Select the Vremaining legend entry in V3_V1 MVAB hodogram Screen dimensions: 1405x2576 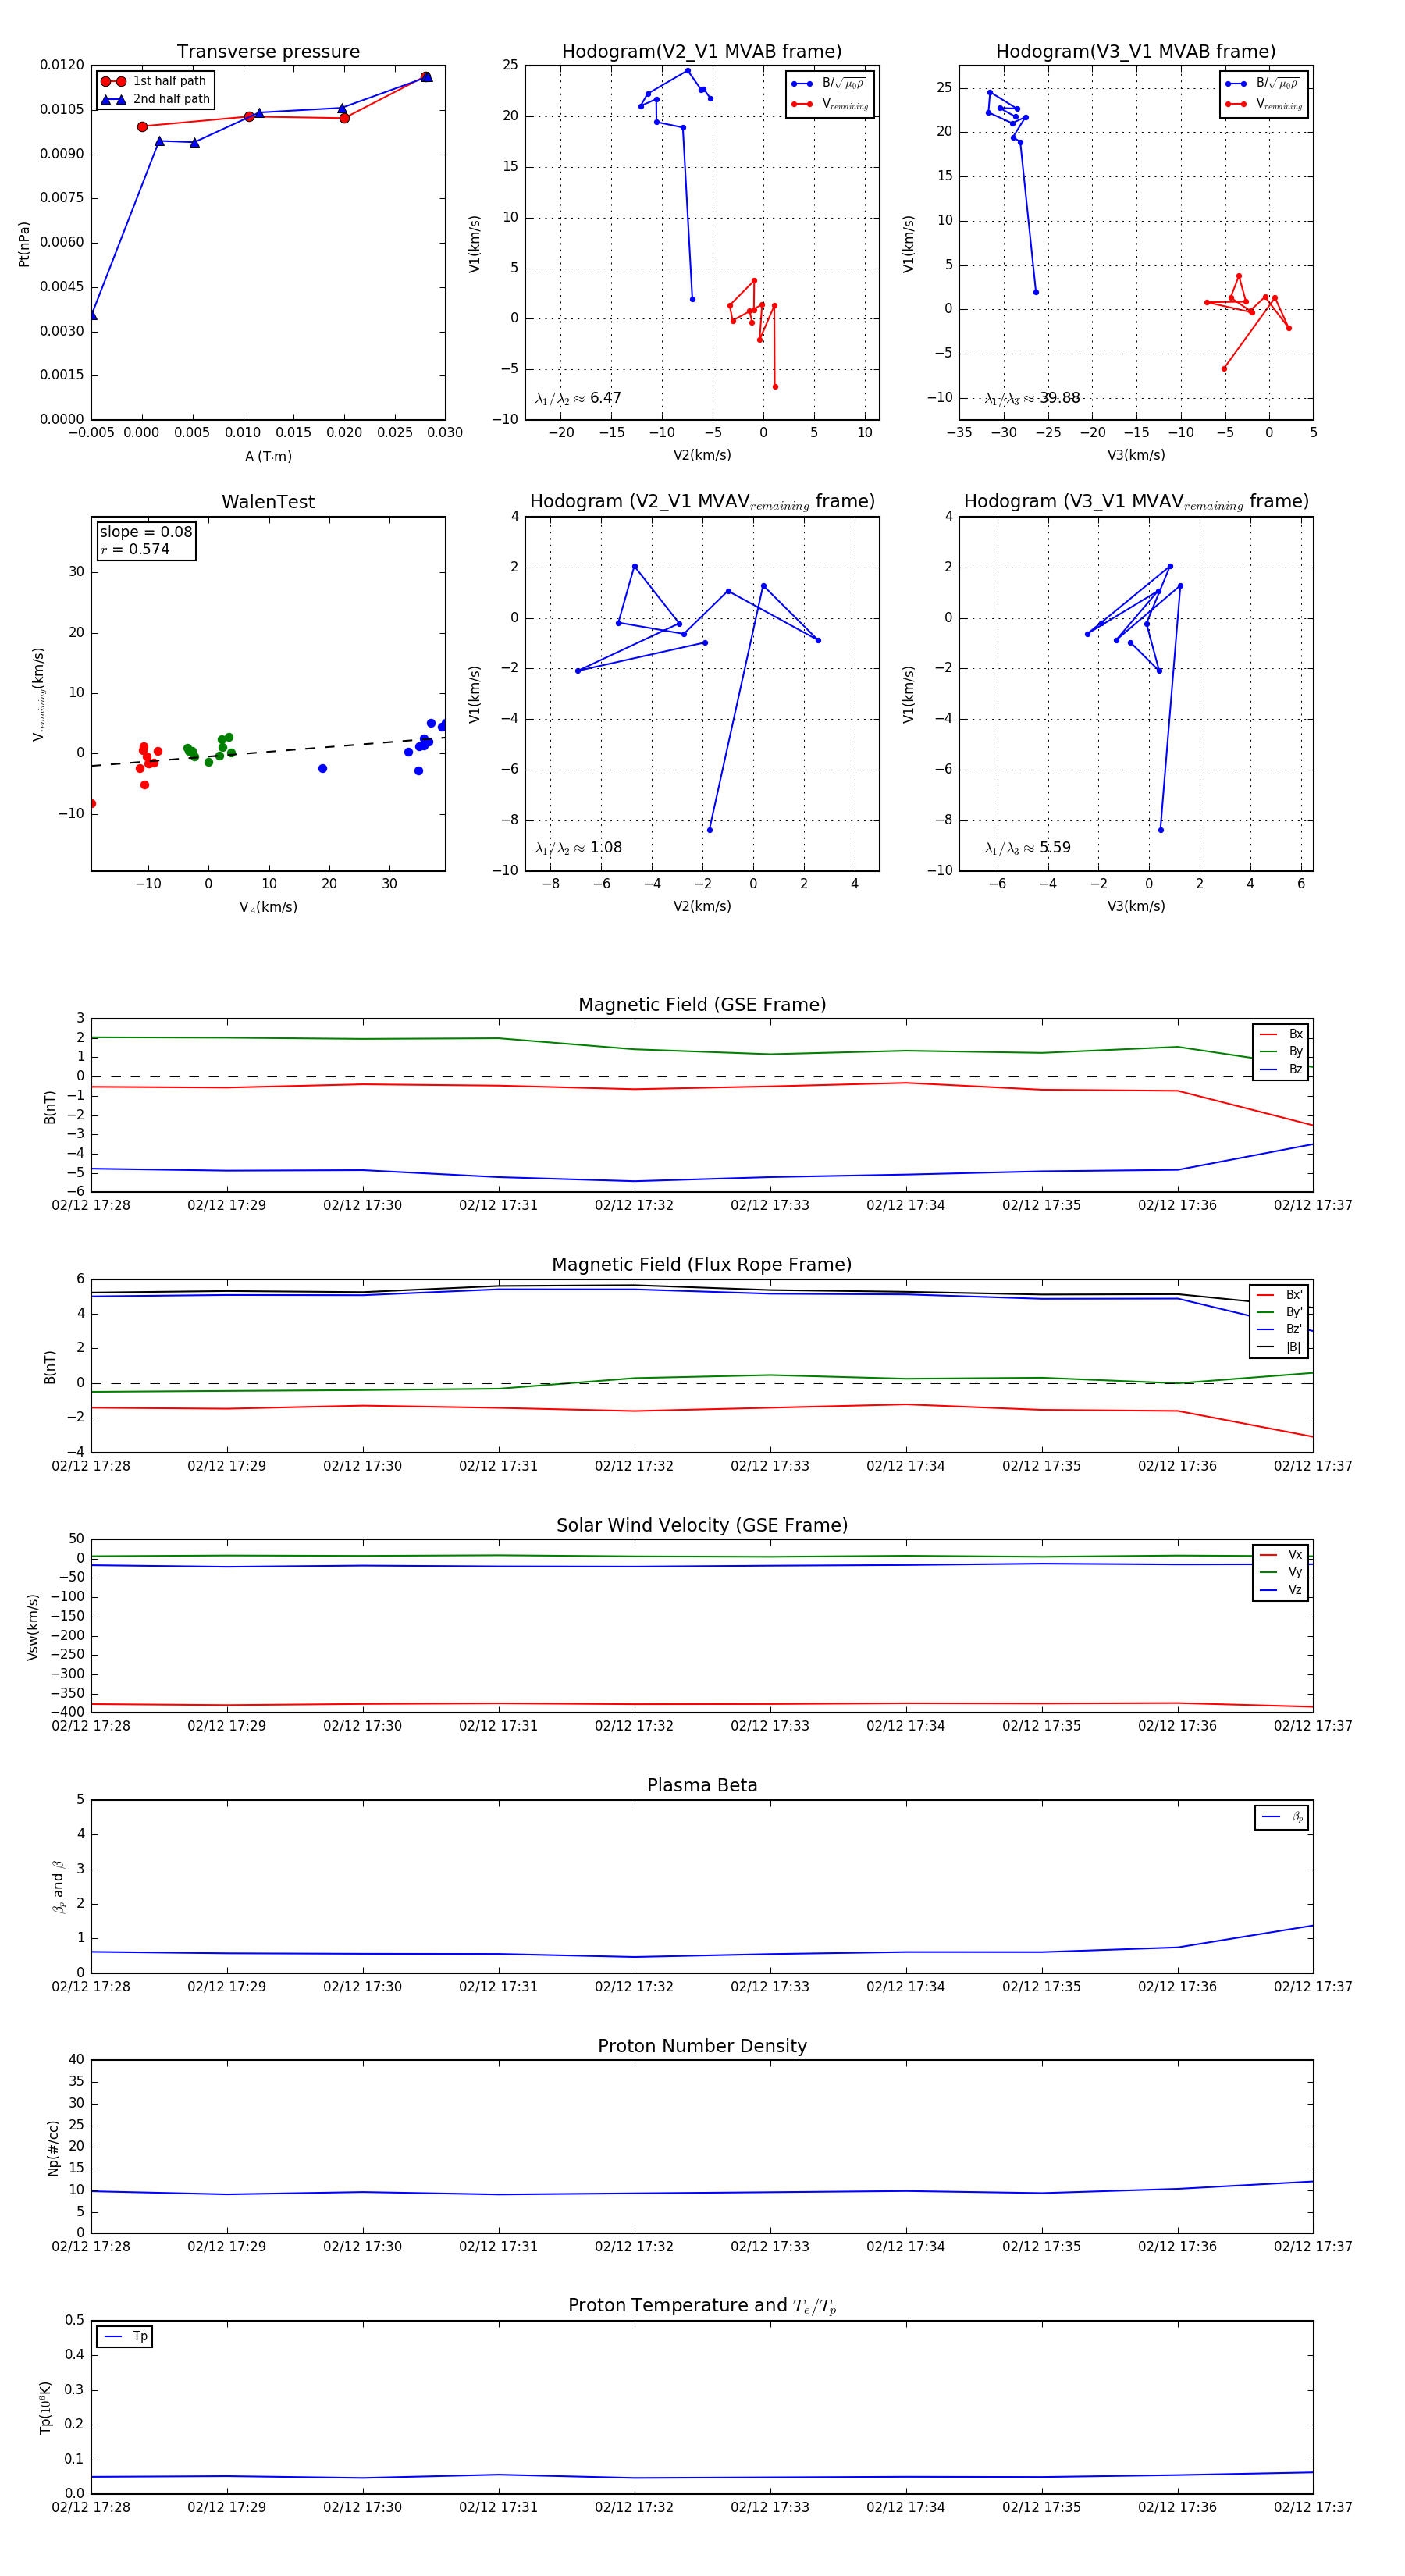tap(1264, 104)
